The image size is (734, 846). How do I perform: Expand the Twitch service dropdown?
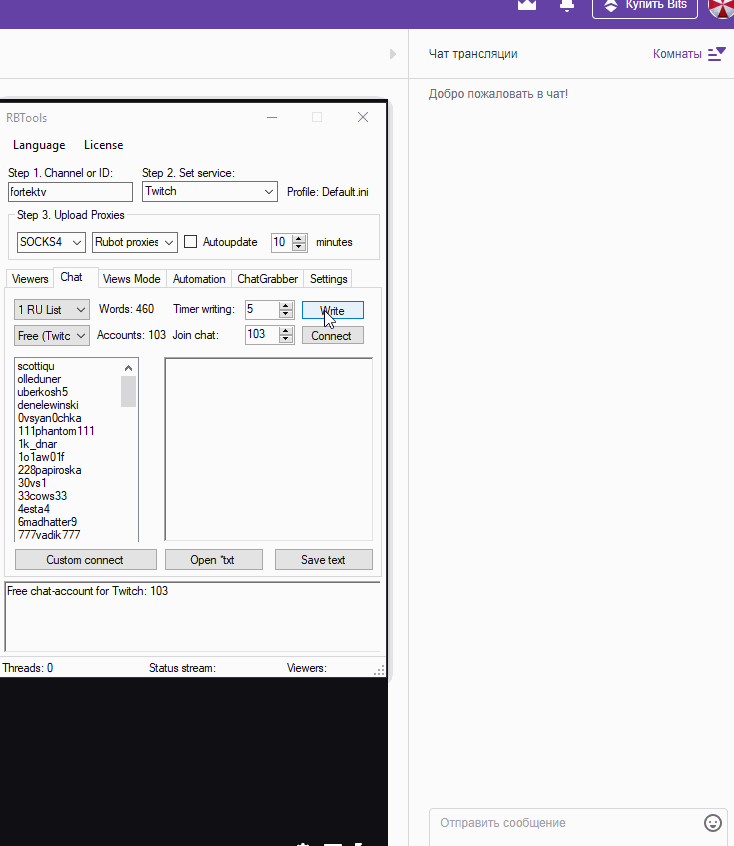click(x=269, y=191)
